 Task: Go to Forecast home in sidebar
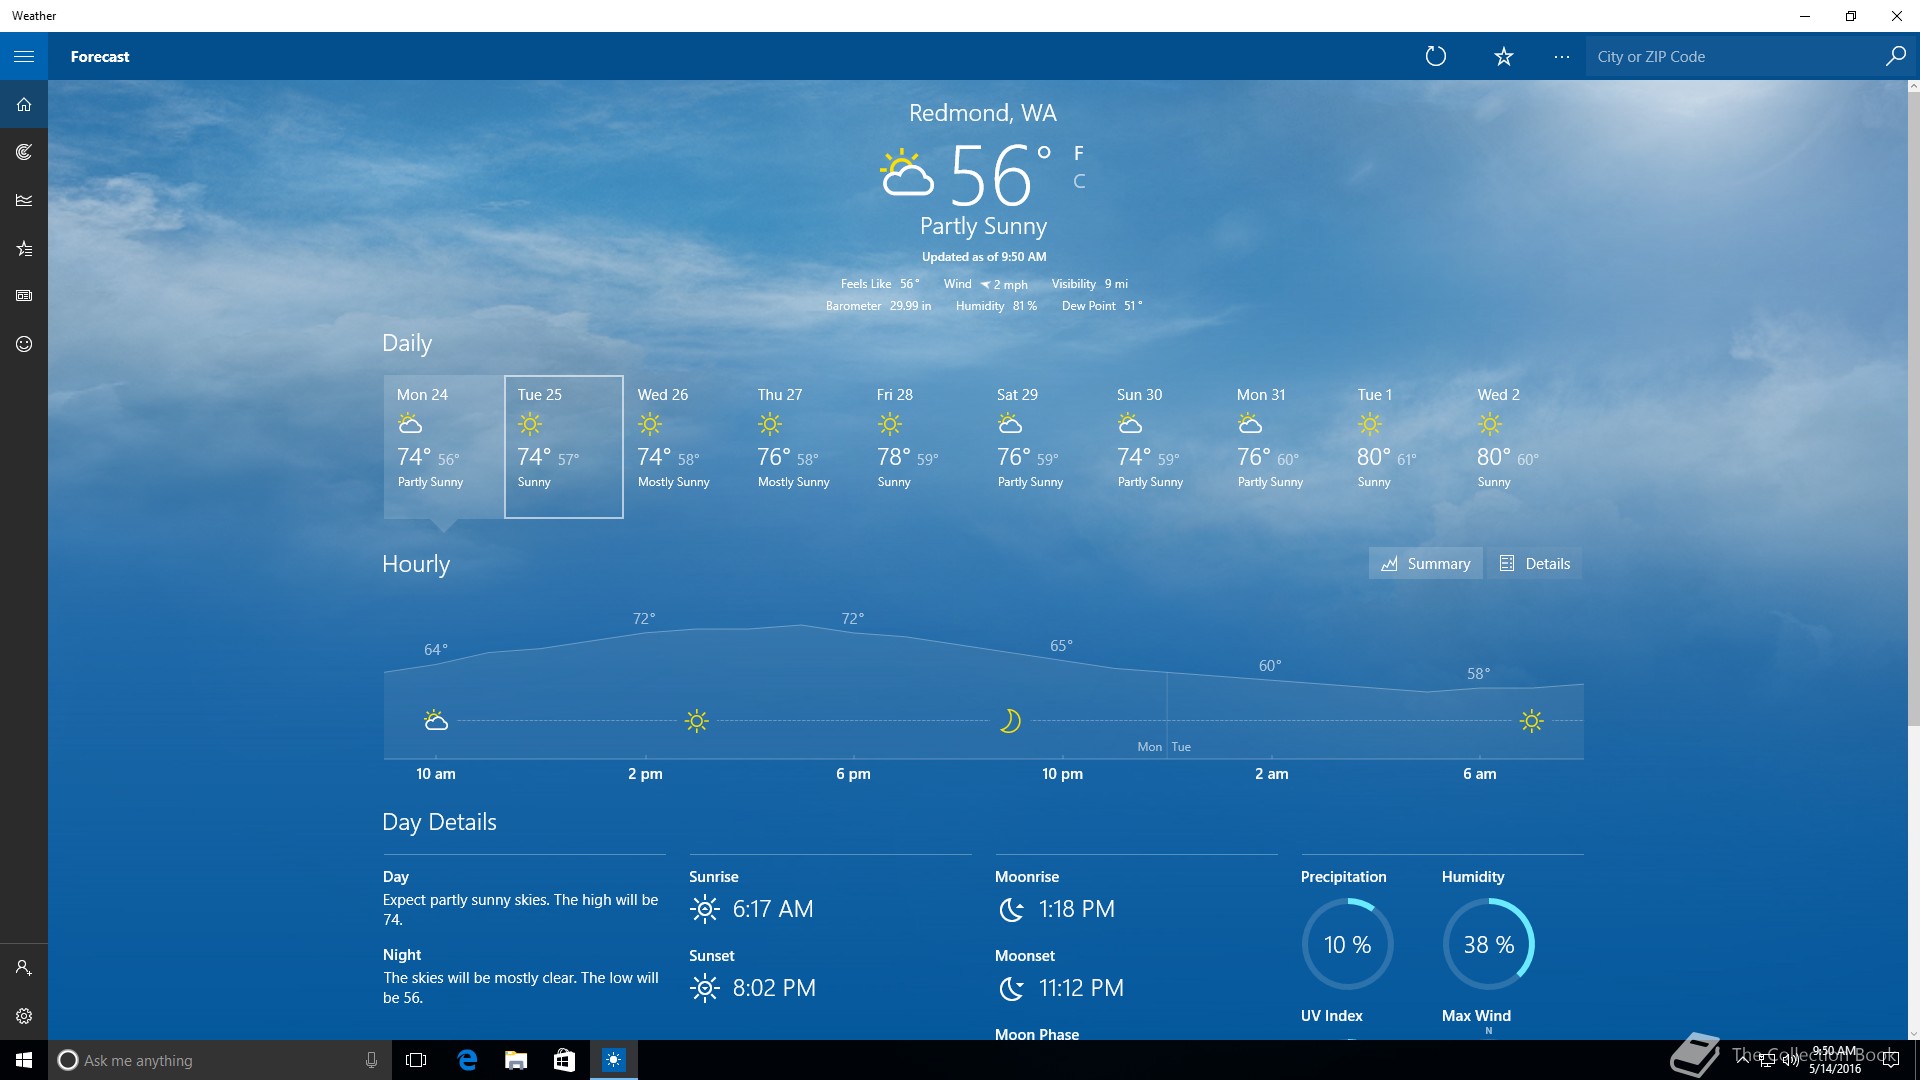click(24, 104)
